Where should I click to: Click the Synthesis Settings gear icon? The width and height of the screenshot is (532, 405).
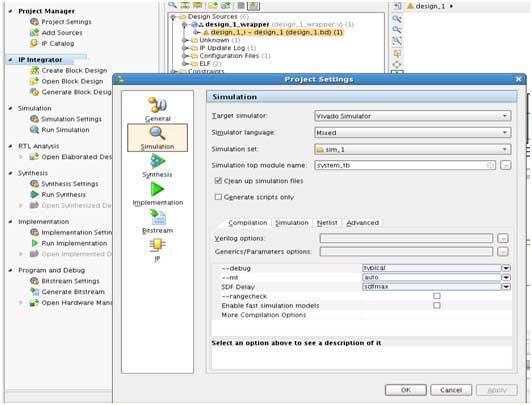coord(34,184)
